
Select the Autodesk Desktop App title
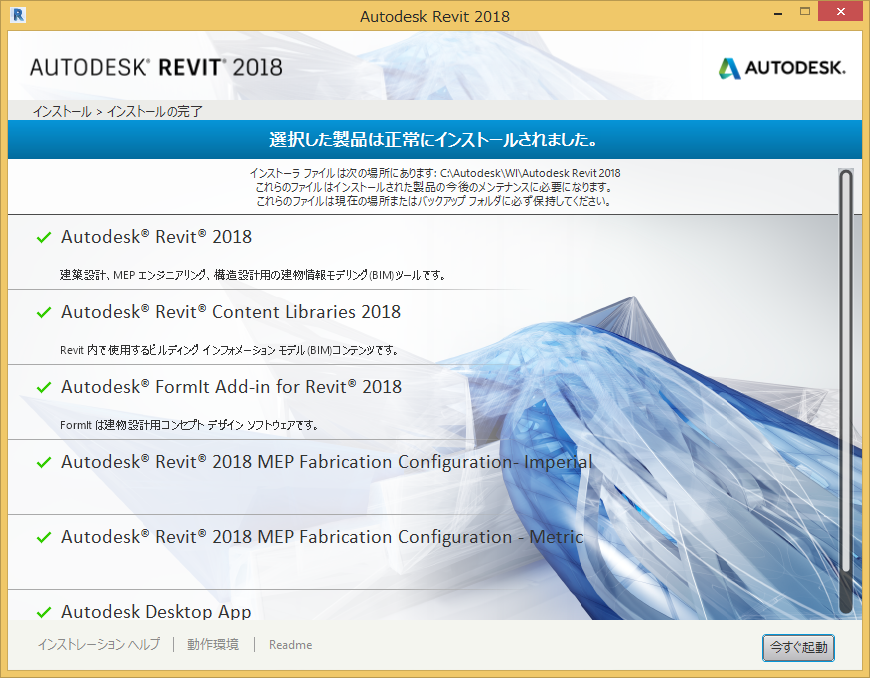pyautogui.click(x=156, y=611)
